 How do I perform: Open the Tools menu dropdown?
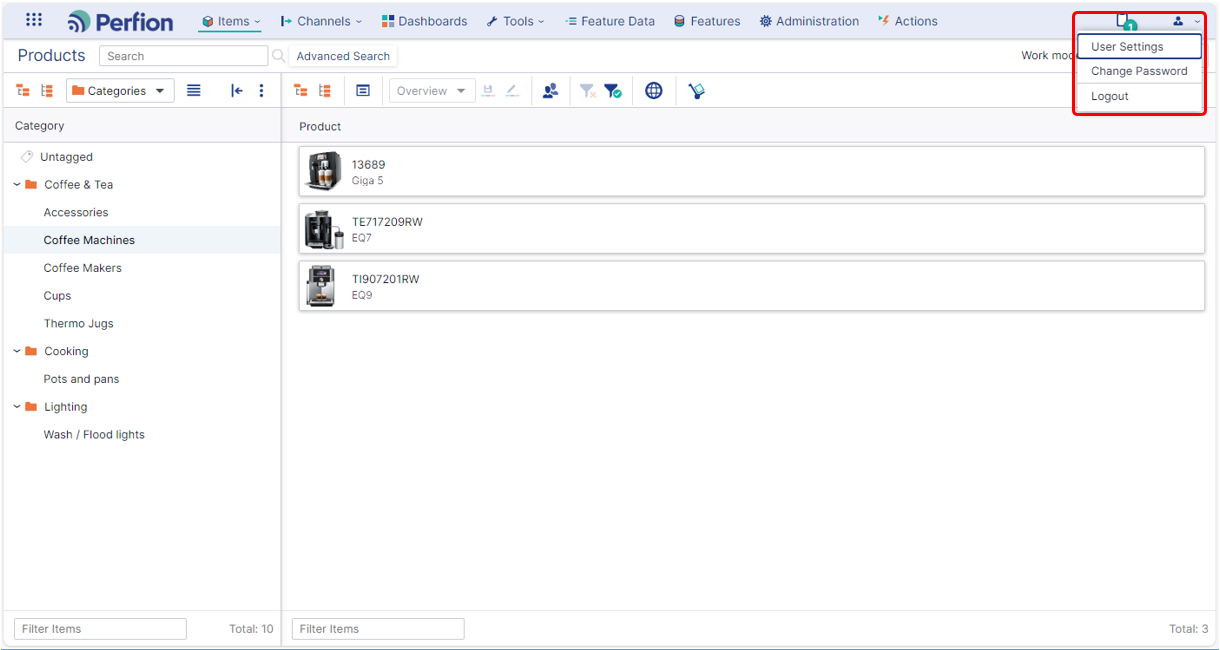pyautogui.click(x=516, y=21)
